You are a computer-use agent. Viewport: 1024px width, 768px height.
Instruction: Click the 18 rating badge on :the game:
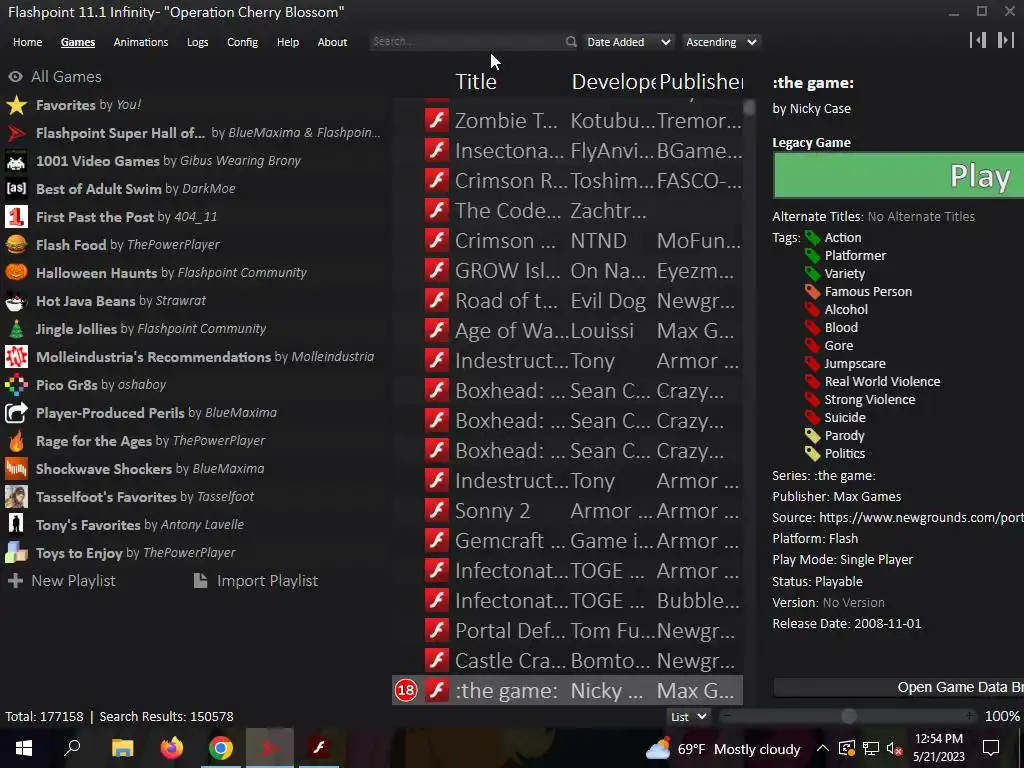click(x=406, y=690)
